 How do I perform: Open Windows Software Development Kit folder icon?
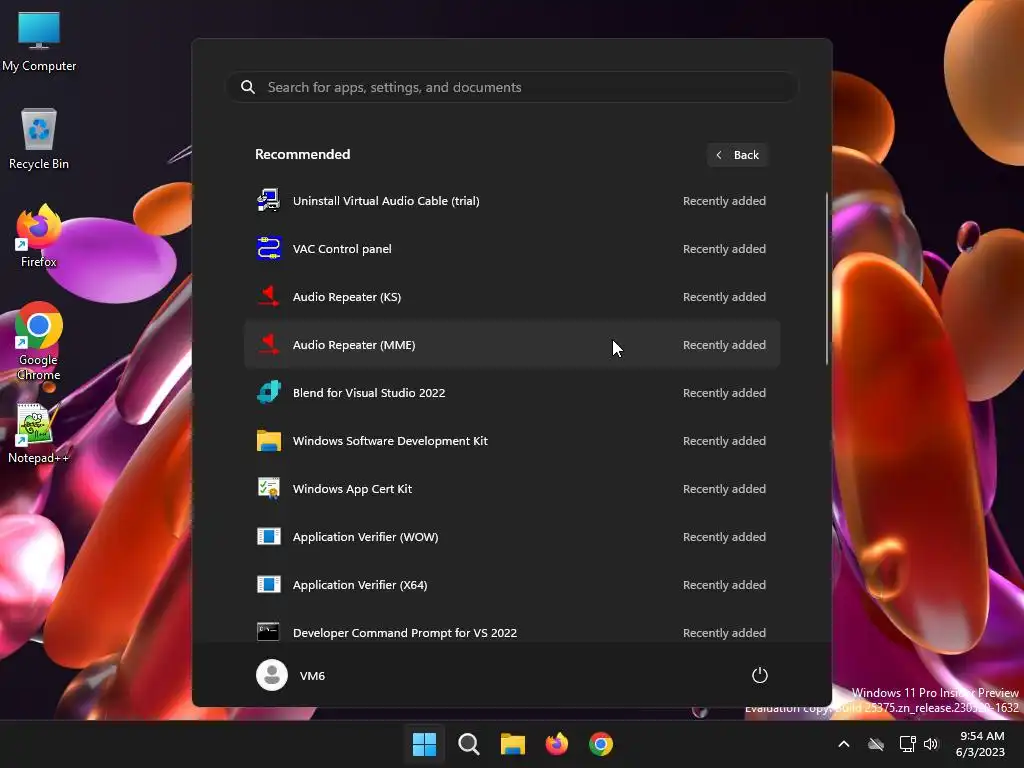click(268, 441)
